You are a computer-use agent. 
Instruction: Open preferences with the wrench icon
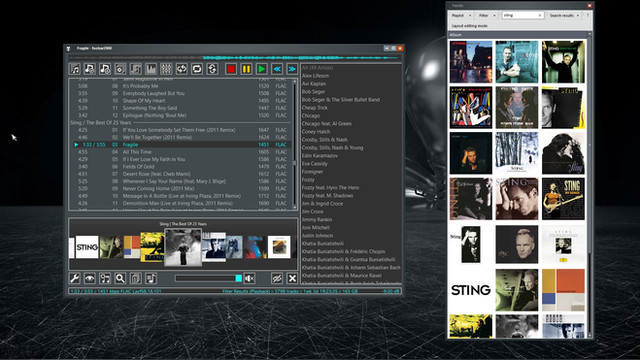75,278
